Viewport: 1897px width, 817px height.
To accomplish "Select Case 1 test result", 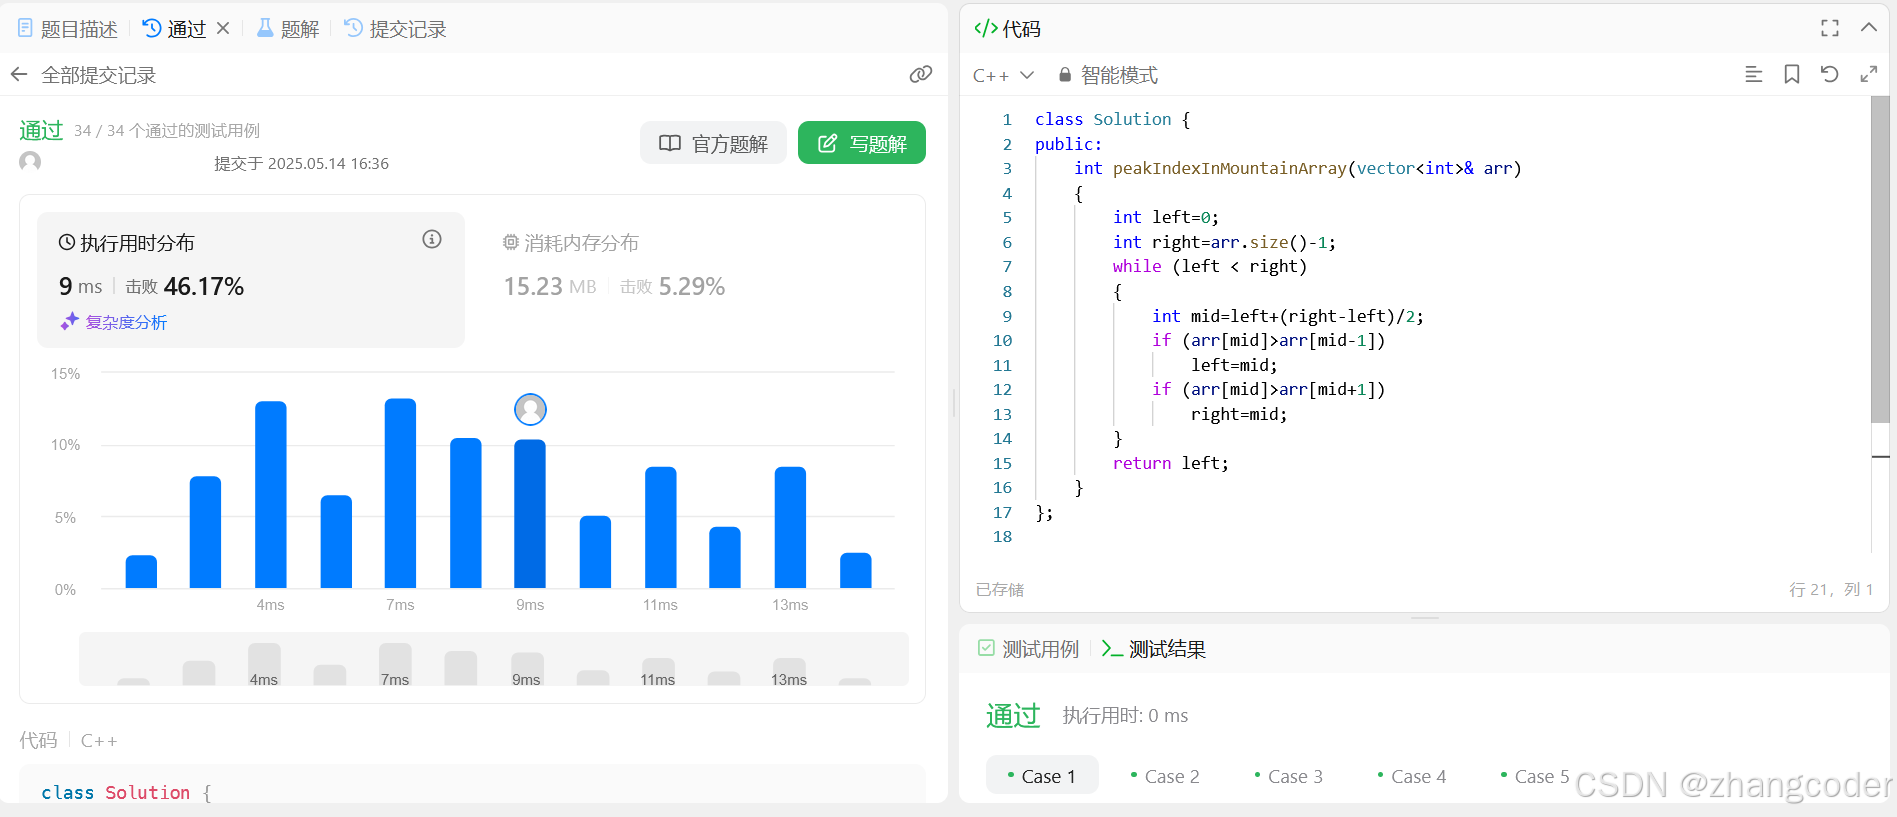I will click(x=1042, y=776).
